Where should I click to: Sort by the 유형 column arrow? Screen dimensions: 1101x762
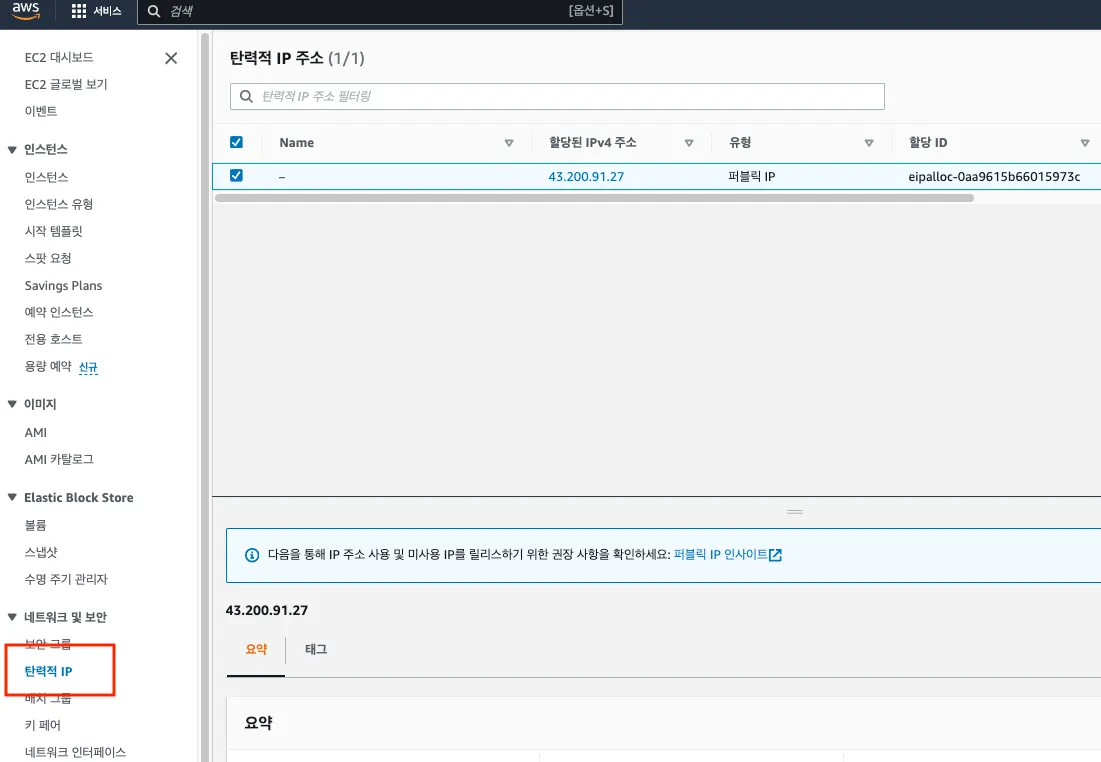pos(869,143)
